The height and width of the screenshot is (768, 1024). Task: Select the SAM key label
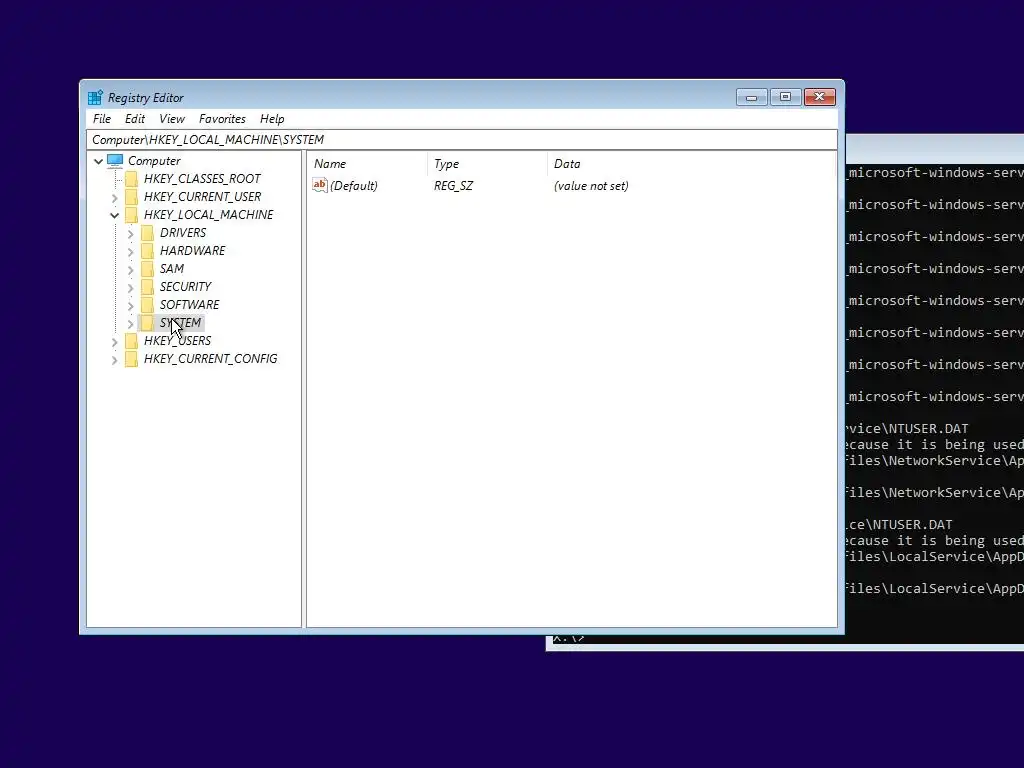point(172,268)
